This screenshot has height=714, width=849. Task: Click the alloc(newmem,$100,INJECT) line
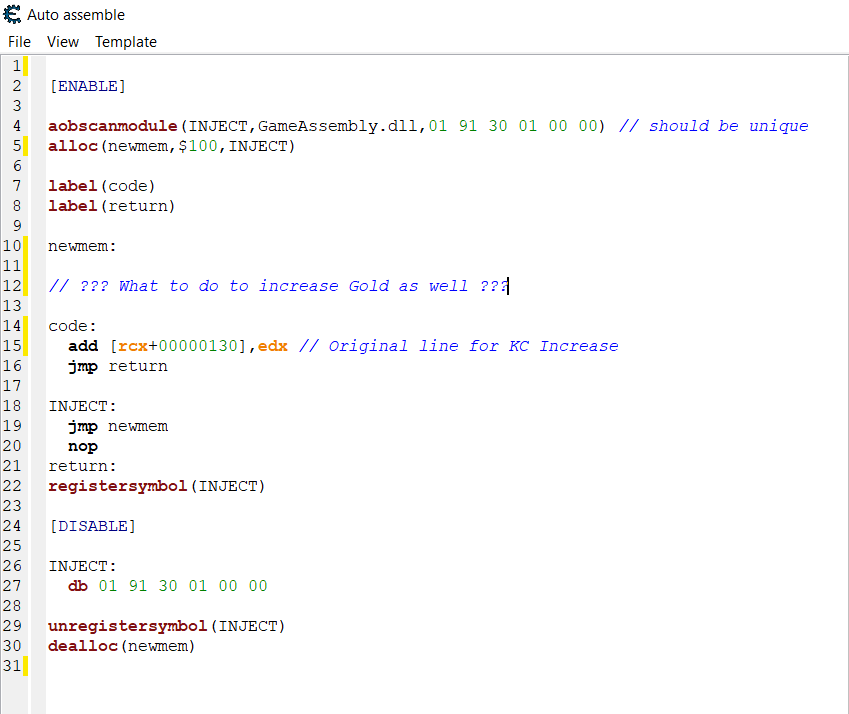coord(172,146)
